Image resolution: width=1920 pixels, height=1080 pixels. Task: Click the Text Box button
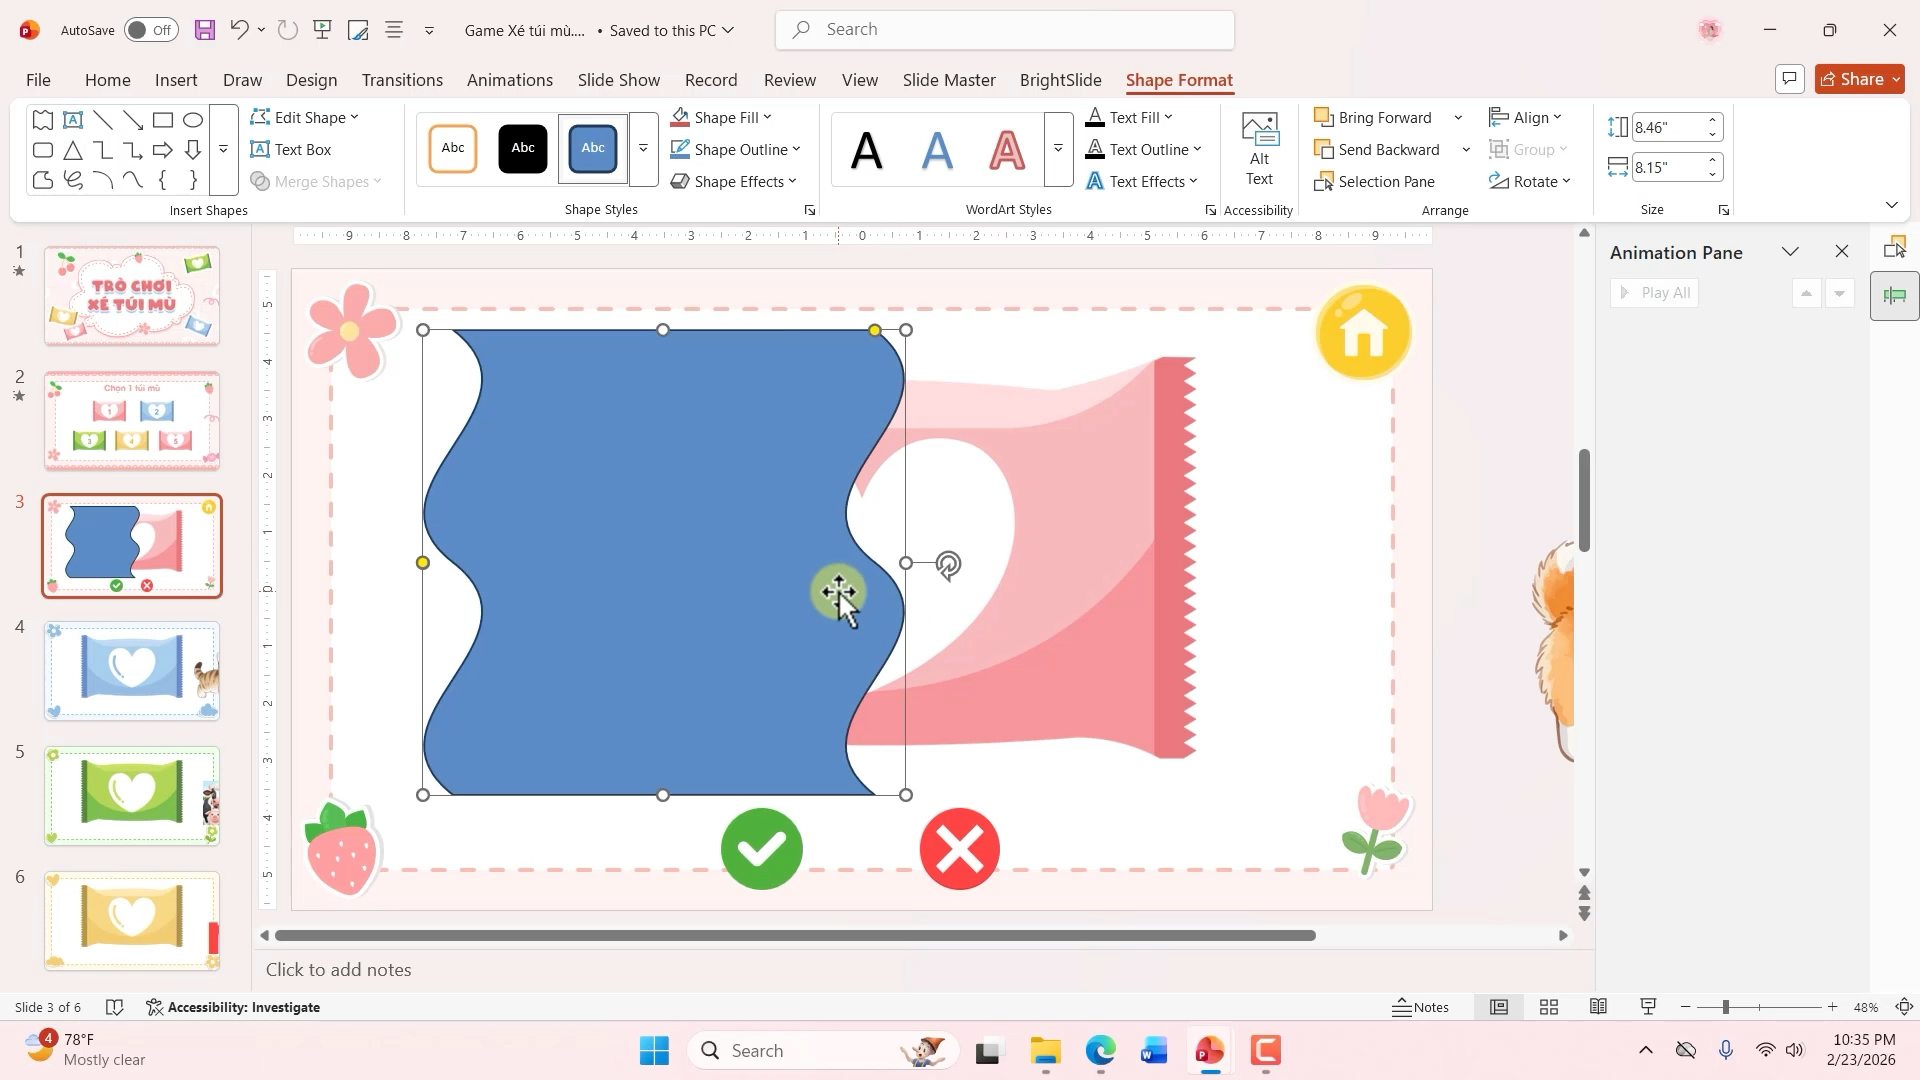[291, 149]
